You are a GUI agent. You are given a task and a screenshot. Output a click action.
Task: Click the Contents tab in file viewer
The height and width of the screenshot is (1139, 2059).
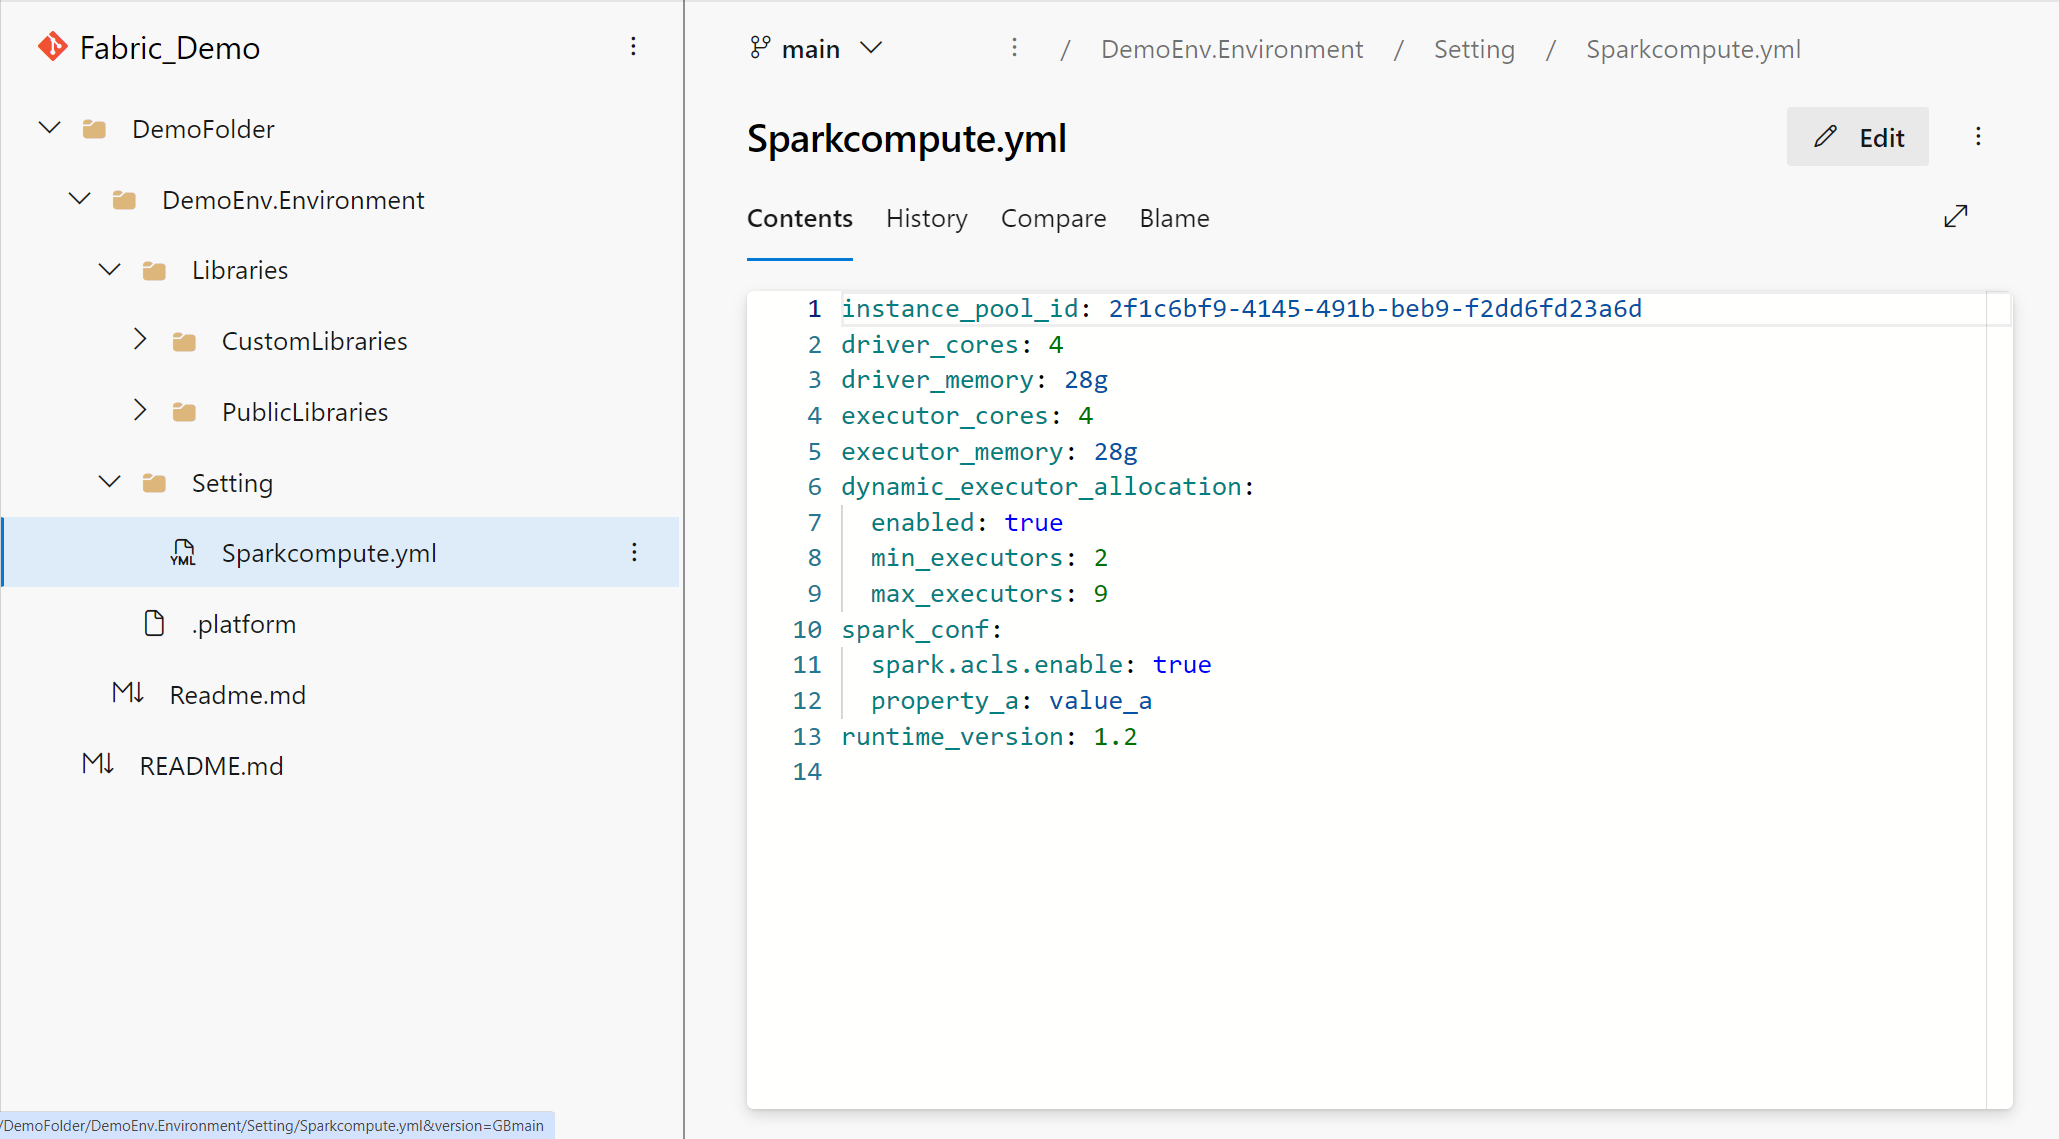tap(799, 217)
